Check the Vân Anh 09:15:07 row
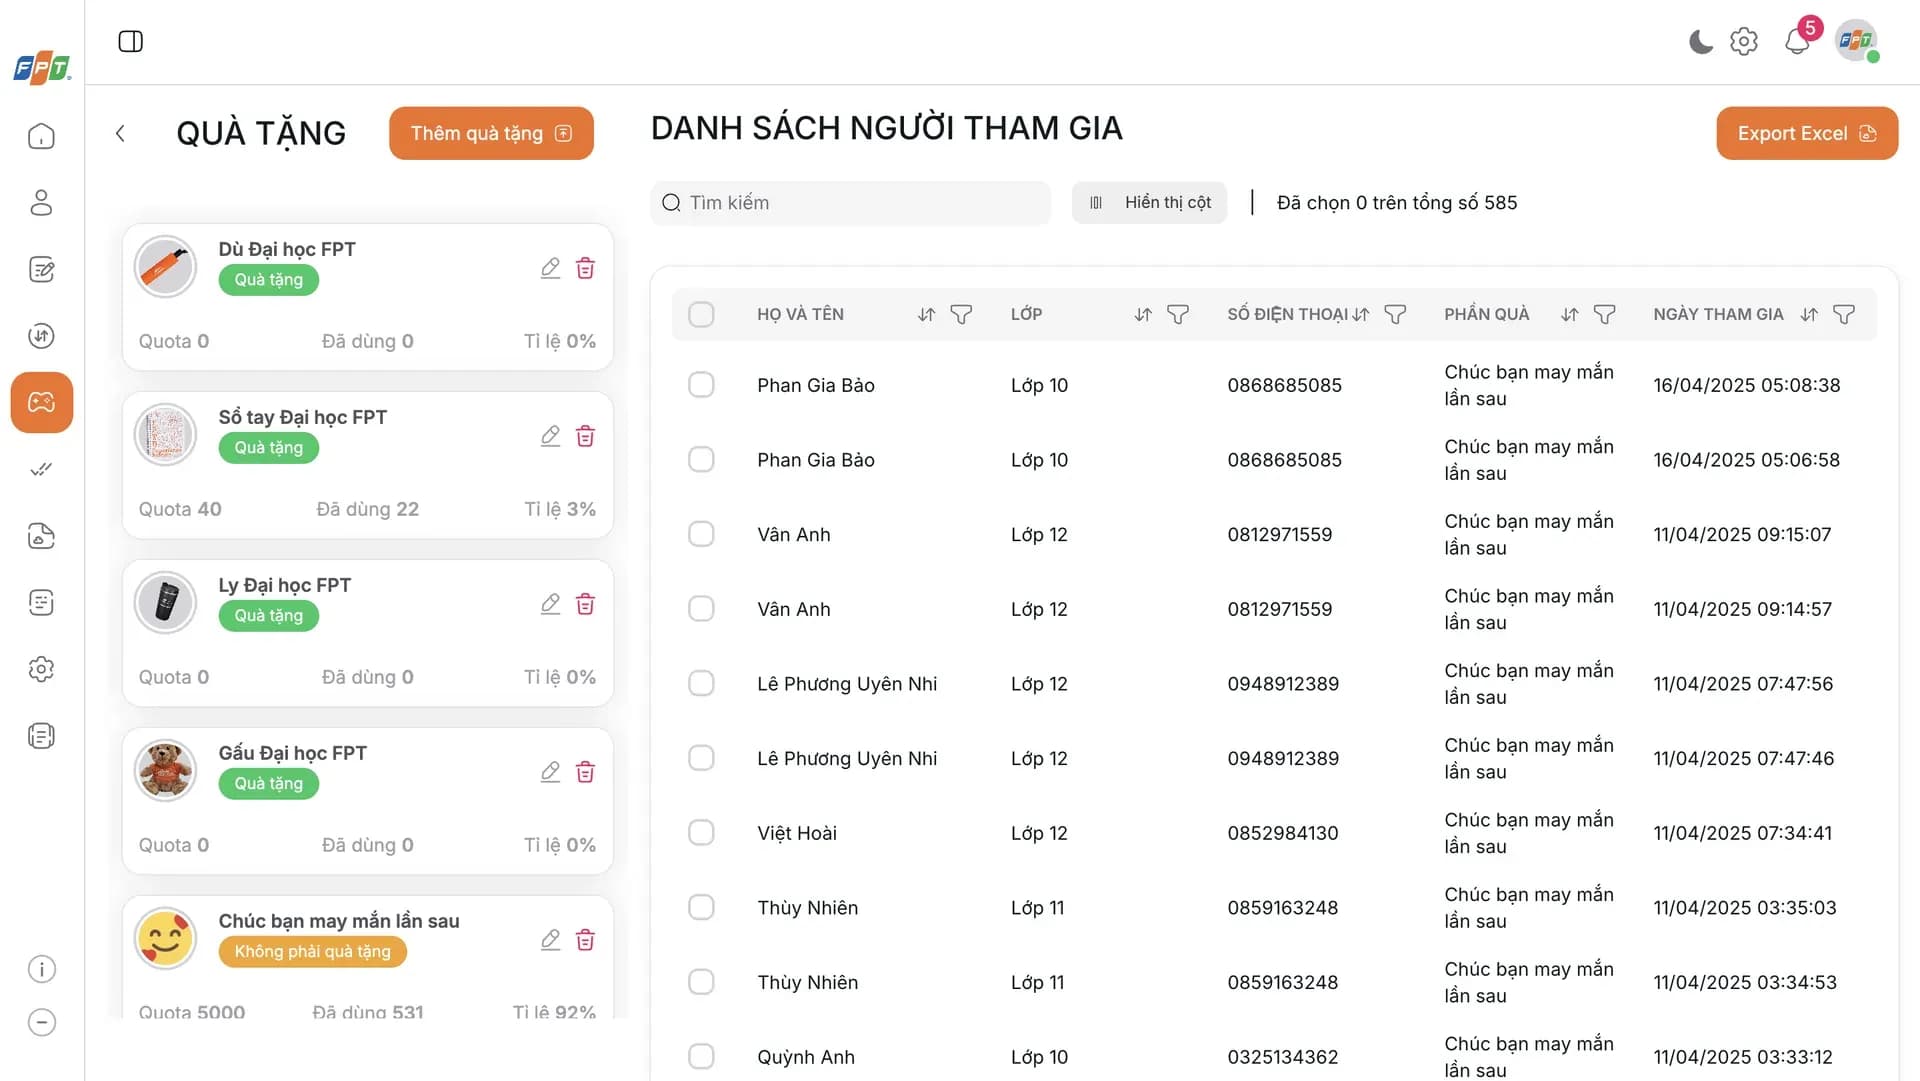The image size is (1920, 1081). [701, 534]
